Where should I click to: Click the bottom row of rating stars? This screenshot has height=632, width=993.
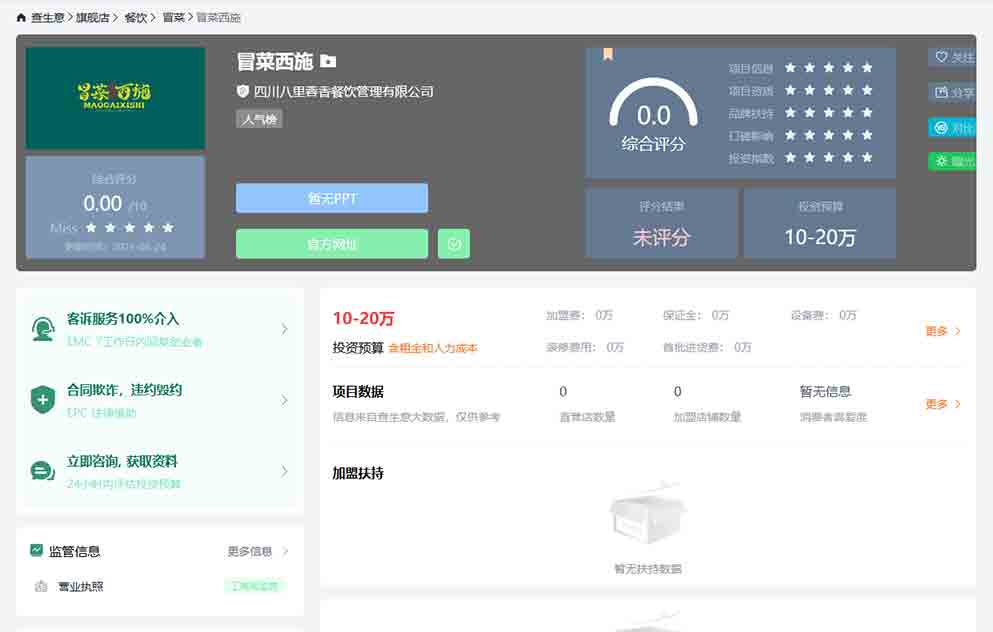(828, 157)
